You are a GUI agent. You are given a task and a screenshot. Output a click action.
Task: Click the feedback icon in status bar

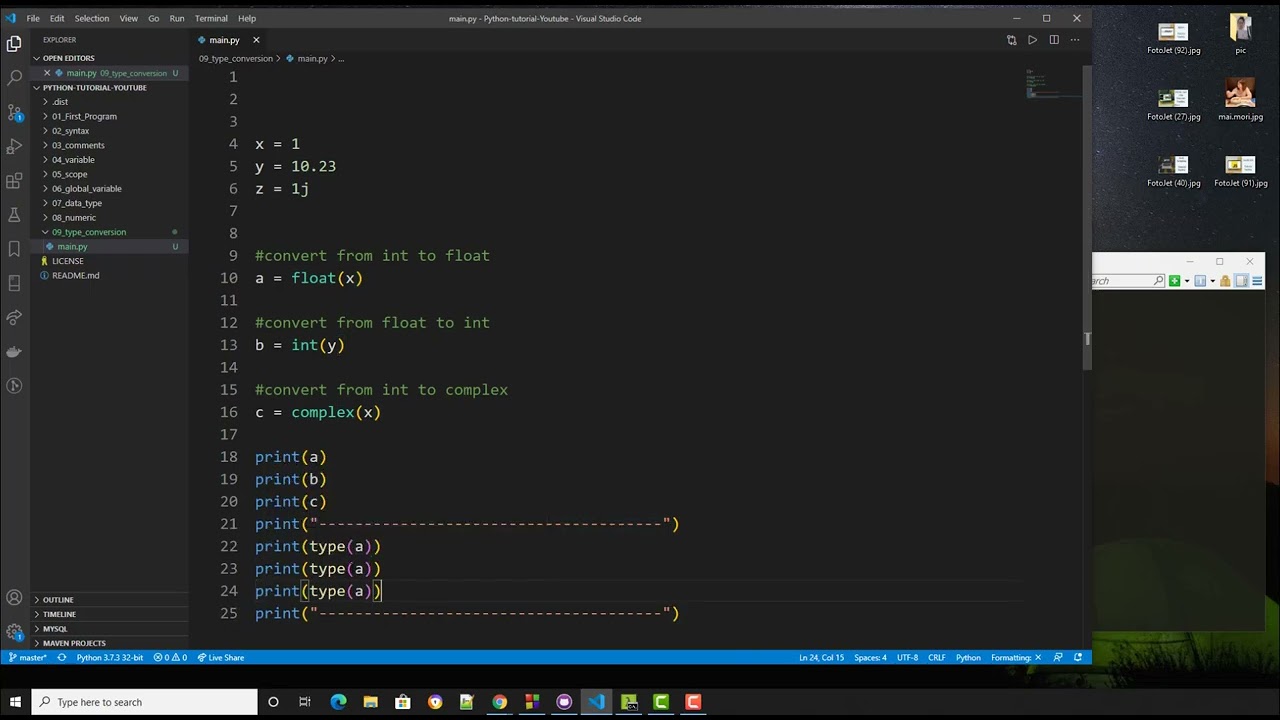coord(1058,658)
